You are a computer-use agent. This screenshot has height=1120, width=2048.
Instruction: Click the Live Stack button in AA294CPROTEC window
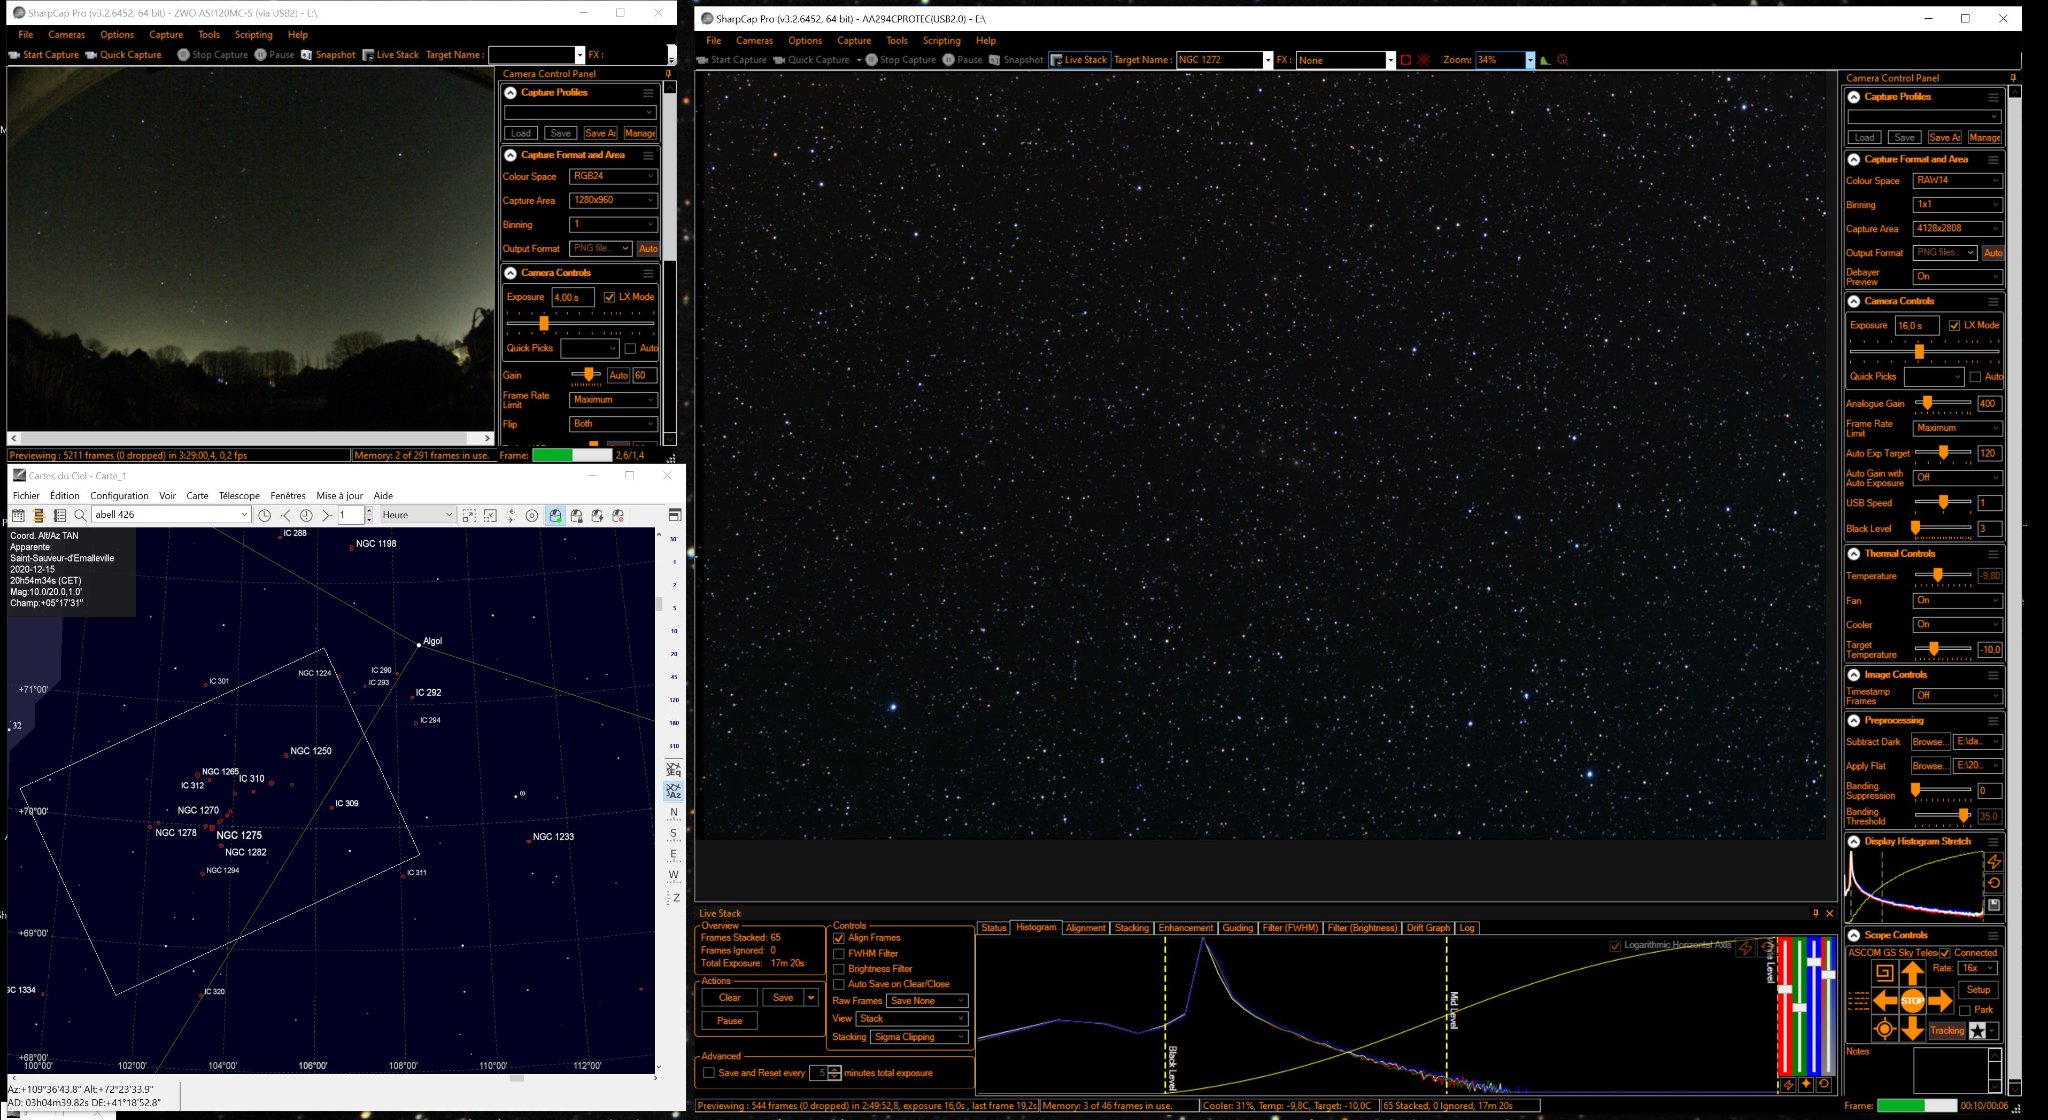[1079, 60]
